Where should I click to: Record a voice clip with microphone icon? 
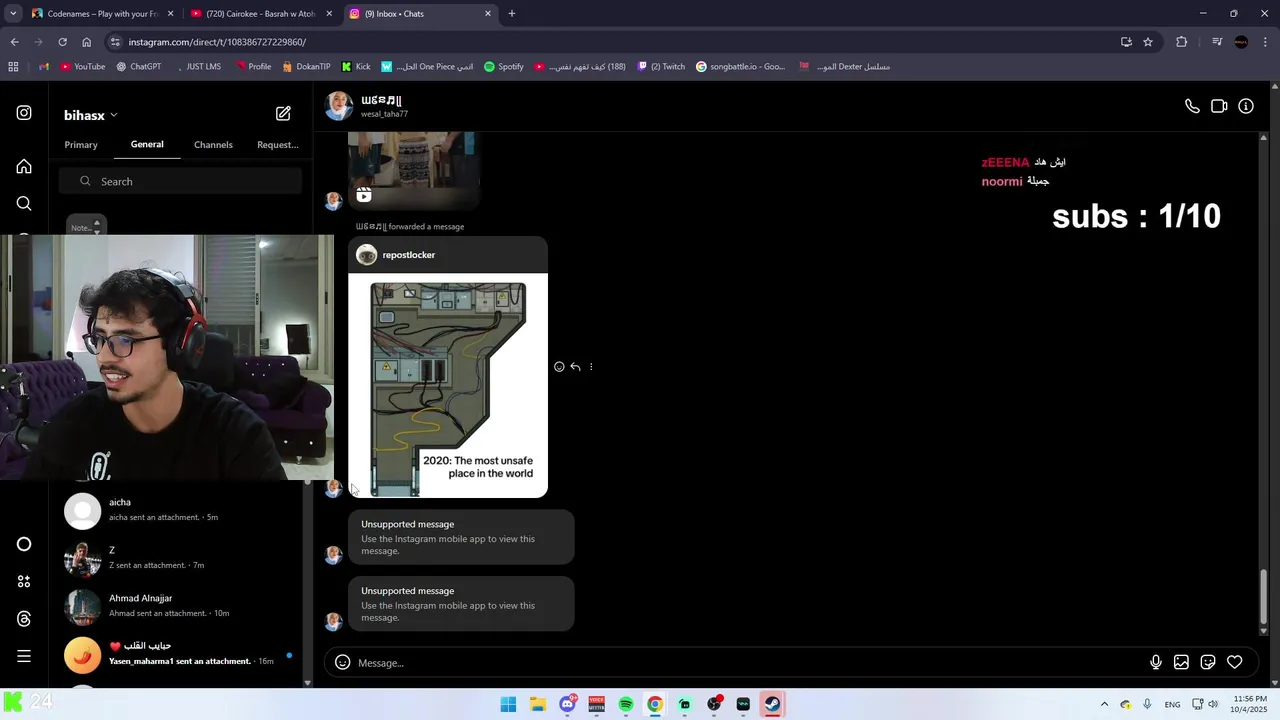coord(1155,662)
